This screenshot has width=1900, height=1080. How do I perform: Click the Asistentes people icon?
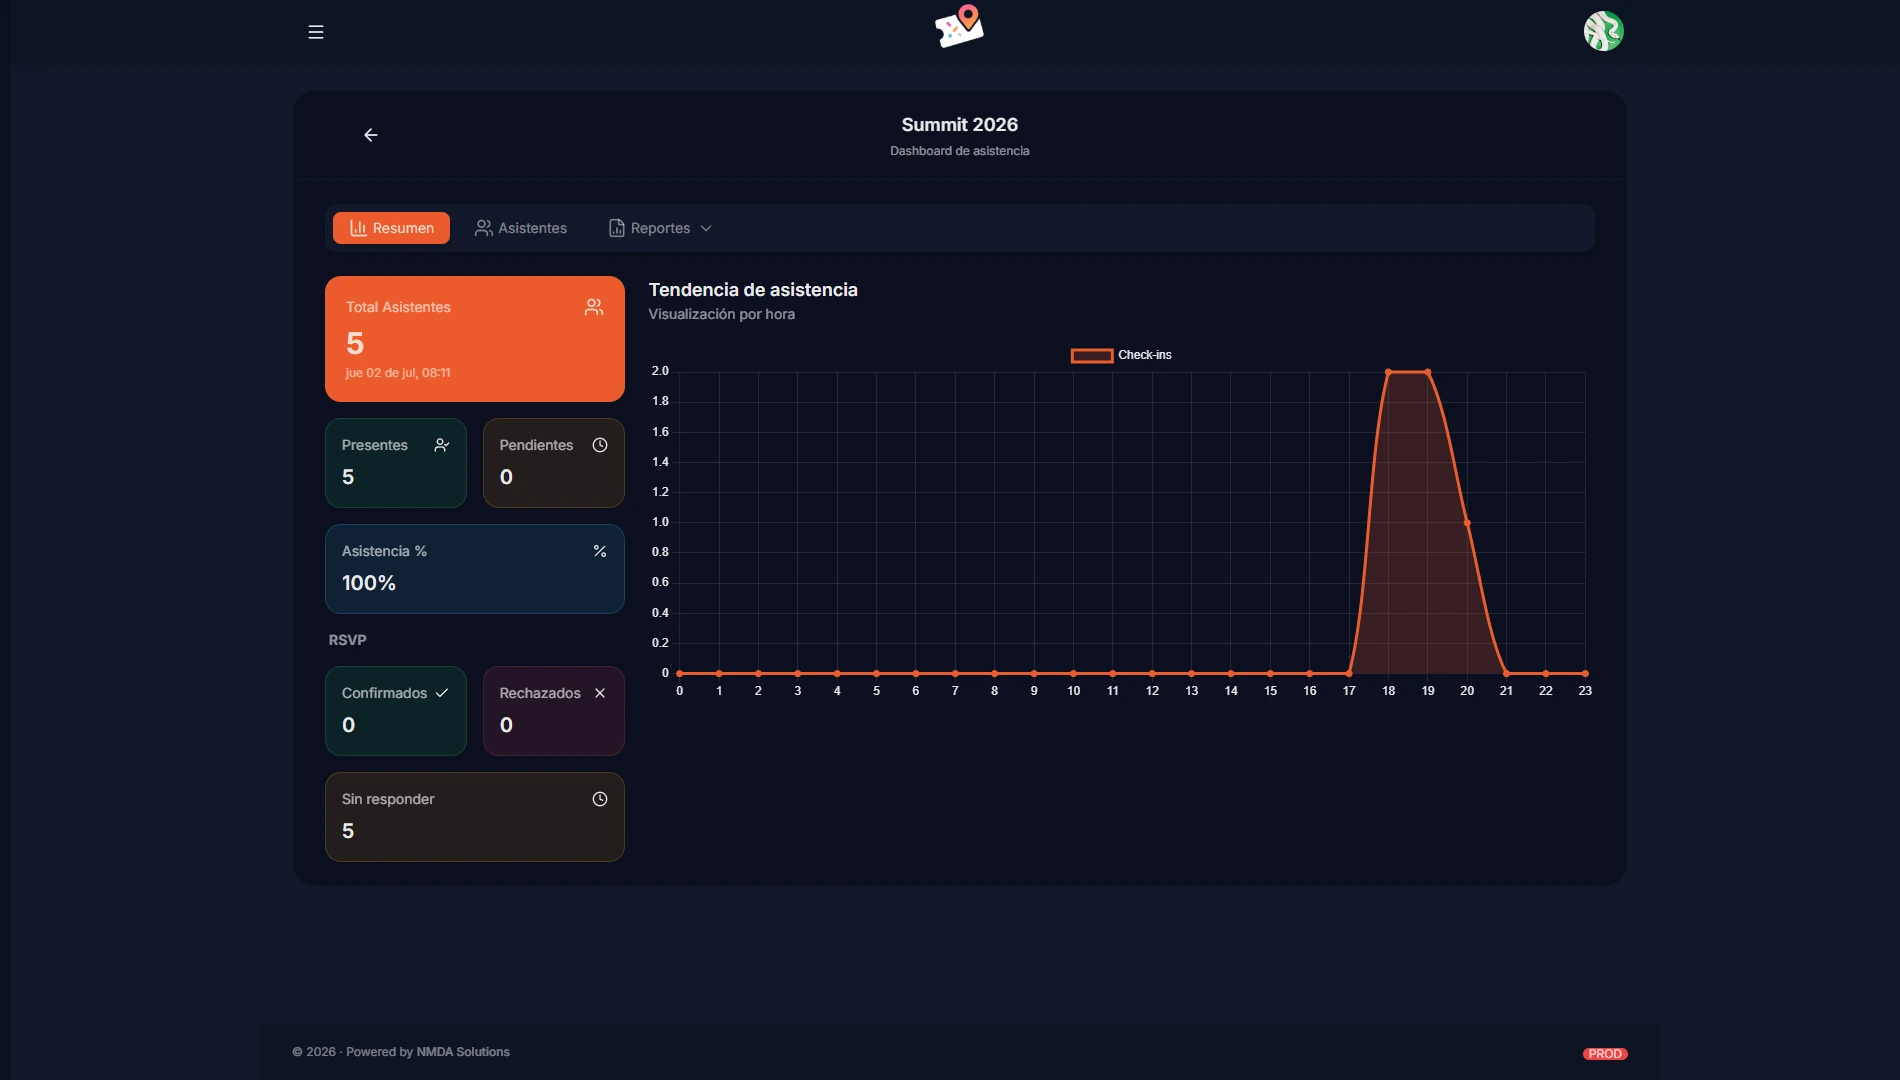pyautogui.click(x=484, y=228)
